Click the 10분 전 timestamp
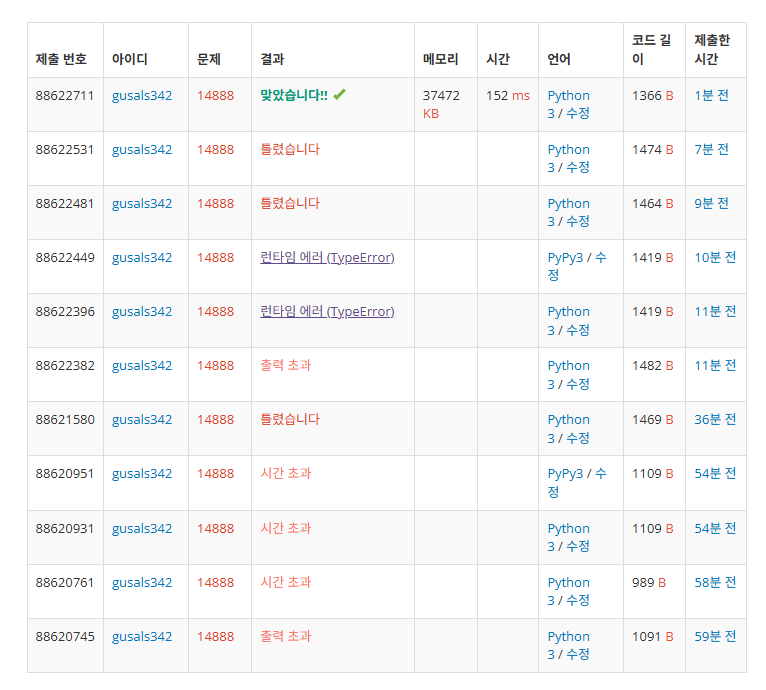Screen dimensions: 766x690 coord(715,258)
